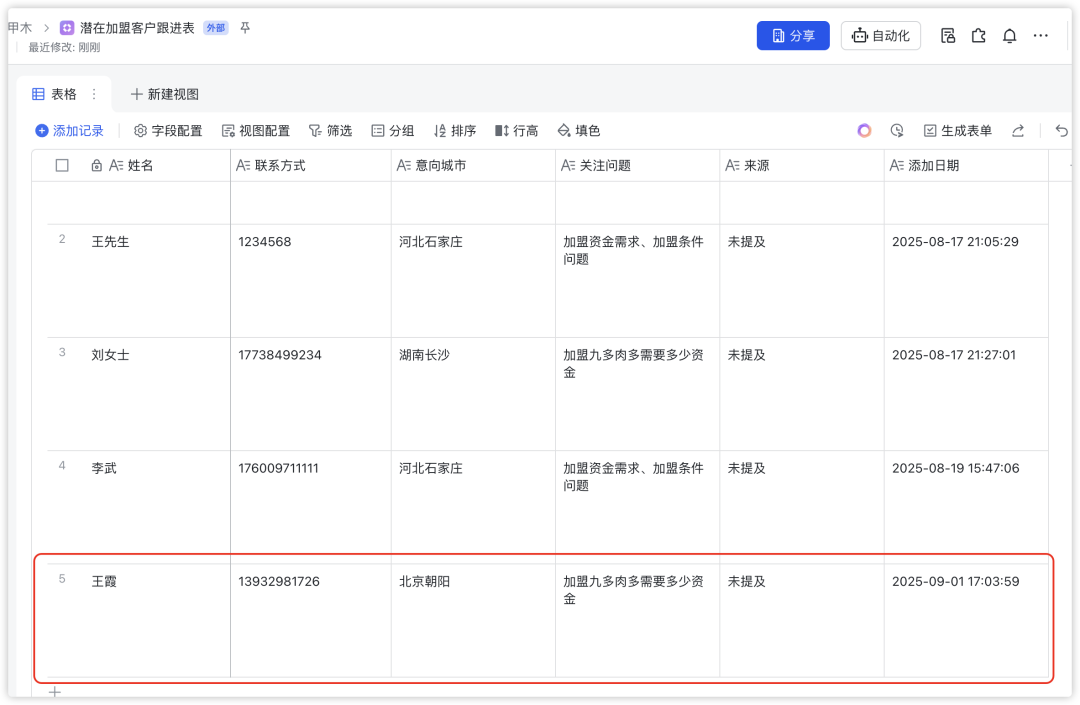Click the export arrow icon next to 生成表单

pyautogui.click(x=1018, y=131)
